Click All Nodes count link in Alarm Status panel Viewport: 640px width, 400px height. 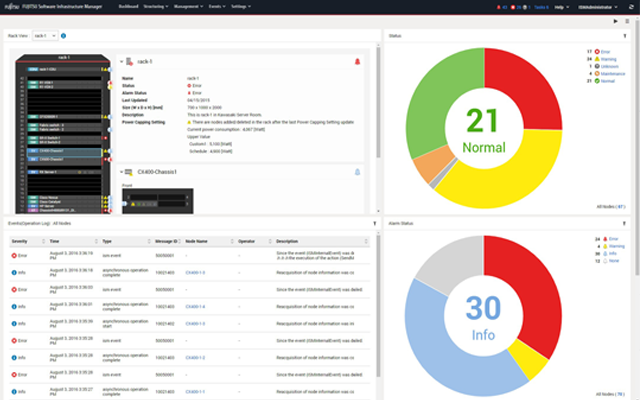(620, 394)
